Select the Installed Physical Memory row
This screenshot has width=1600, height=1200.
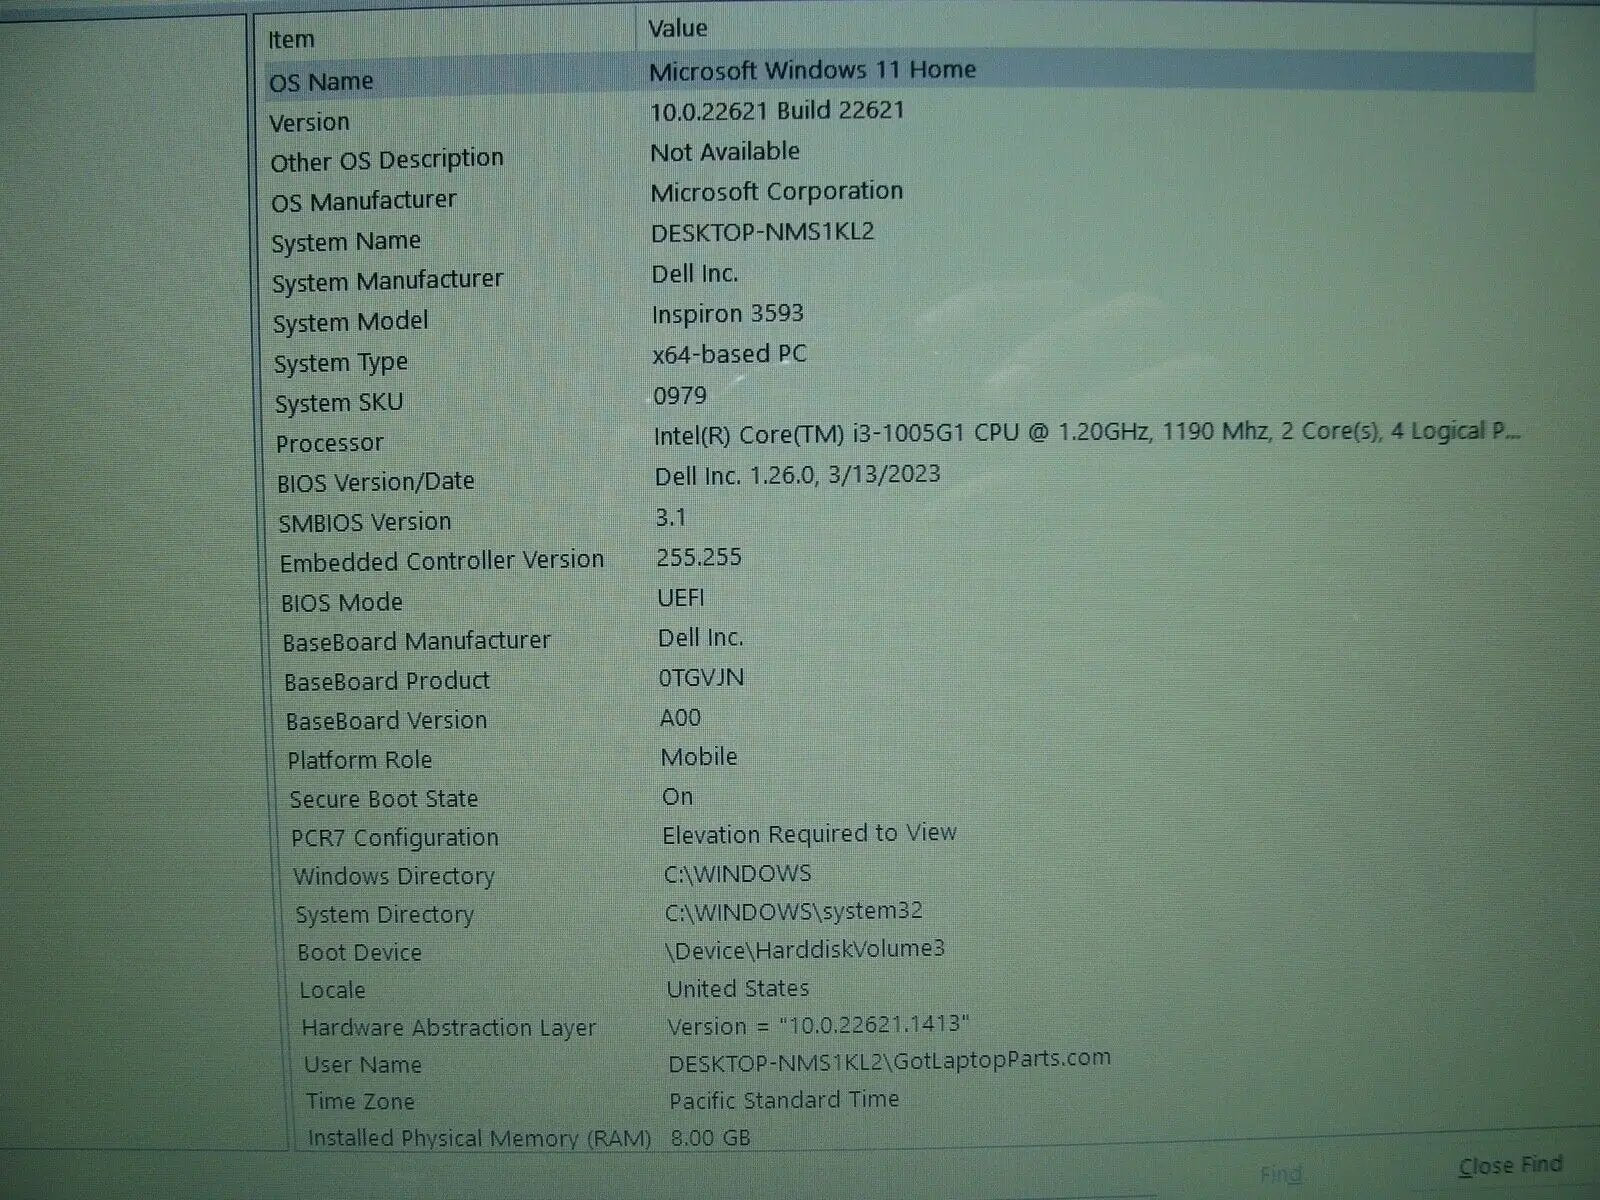tap(478, 1138)
